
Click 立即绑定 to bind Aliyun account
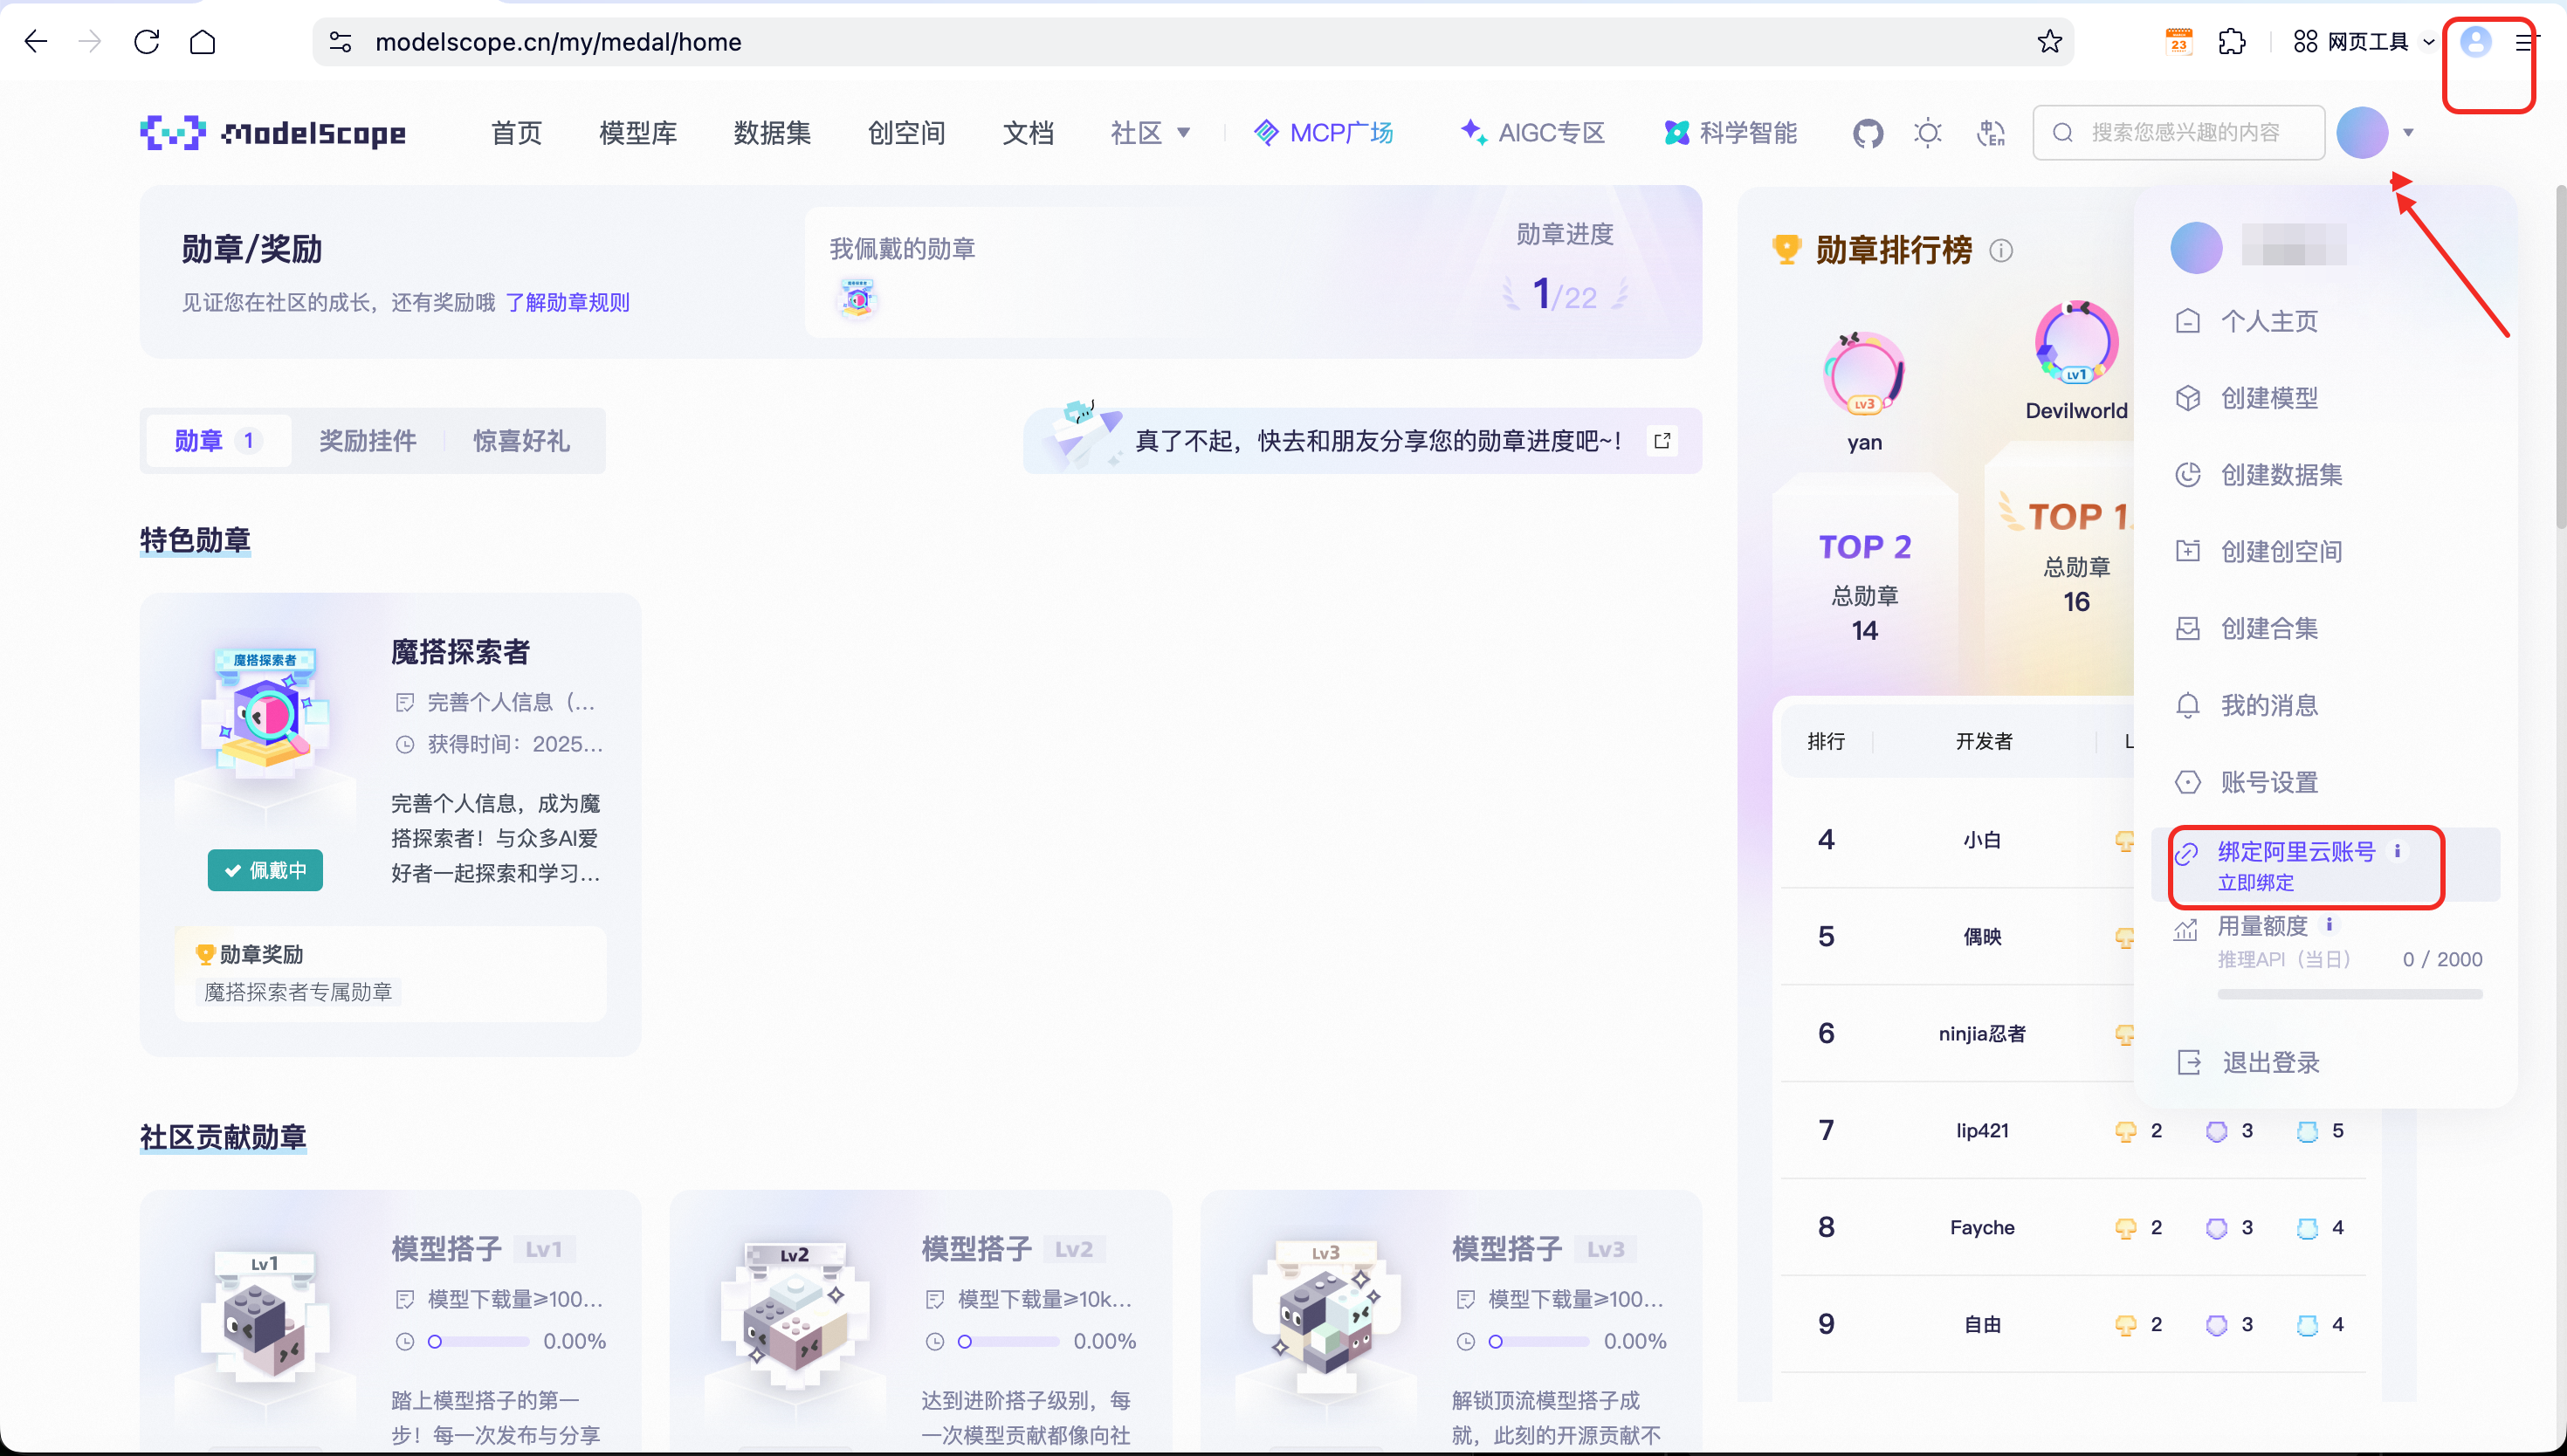click(2256, 882)
